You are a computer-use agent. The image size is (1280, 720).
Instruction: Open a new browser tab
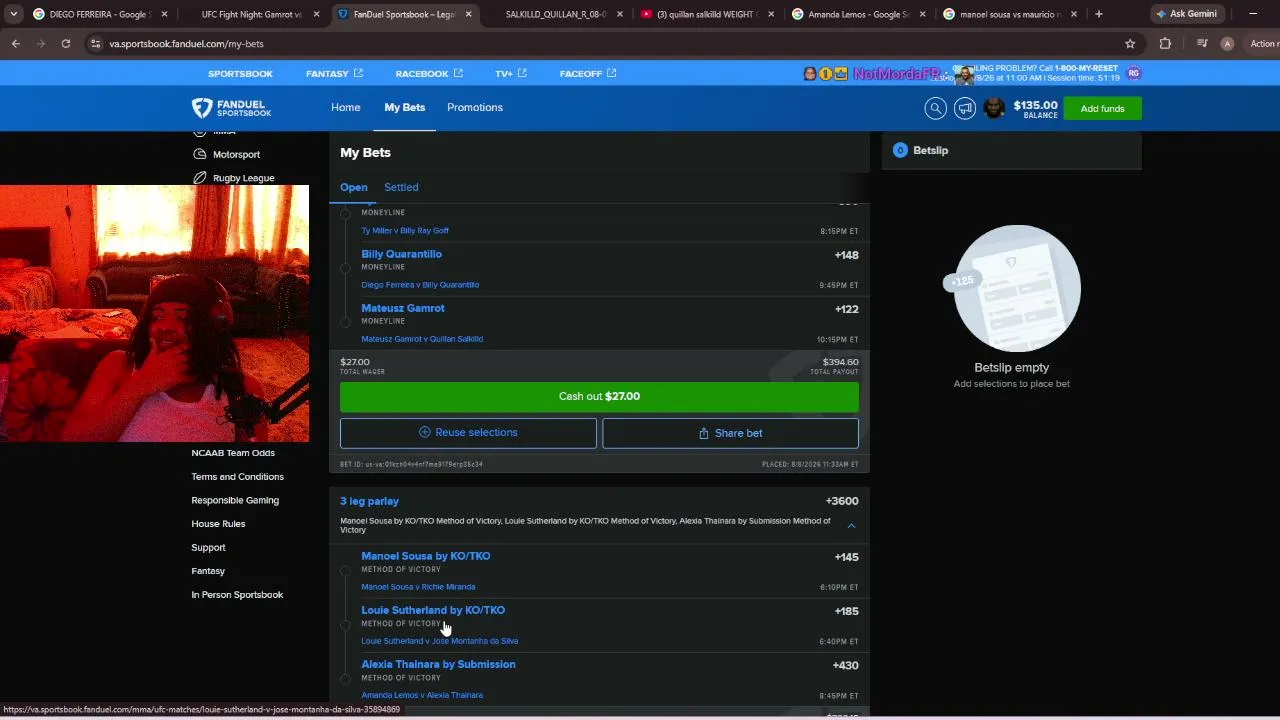coord(1099,14)
